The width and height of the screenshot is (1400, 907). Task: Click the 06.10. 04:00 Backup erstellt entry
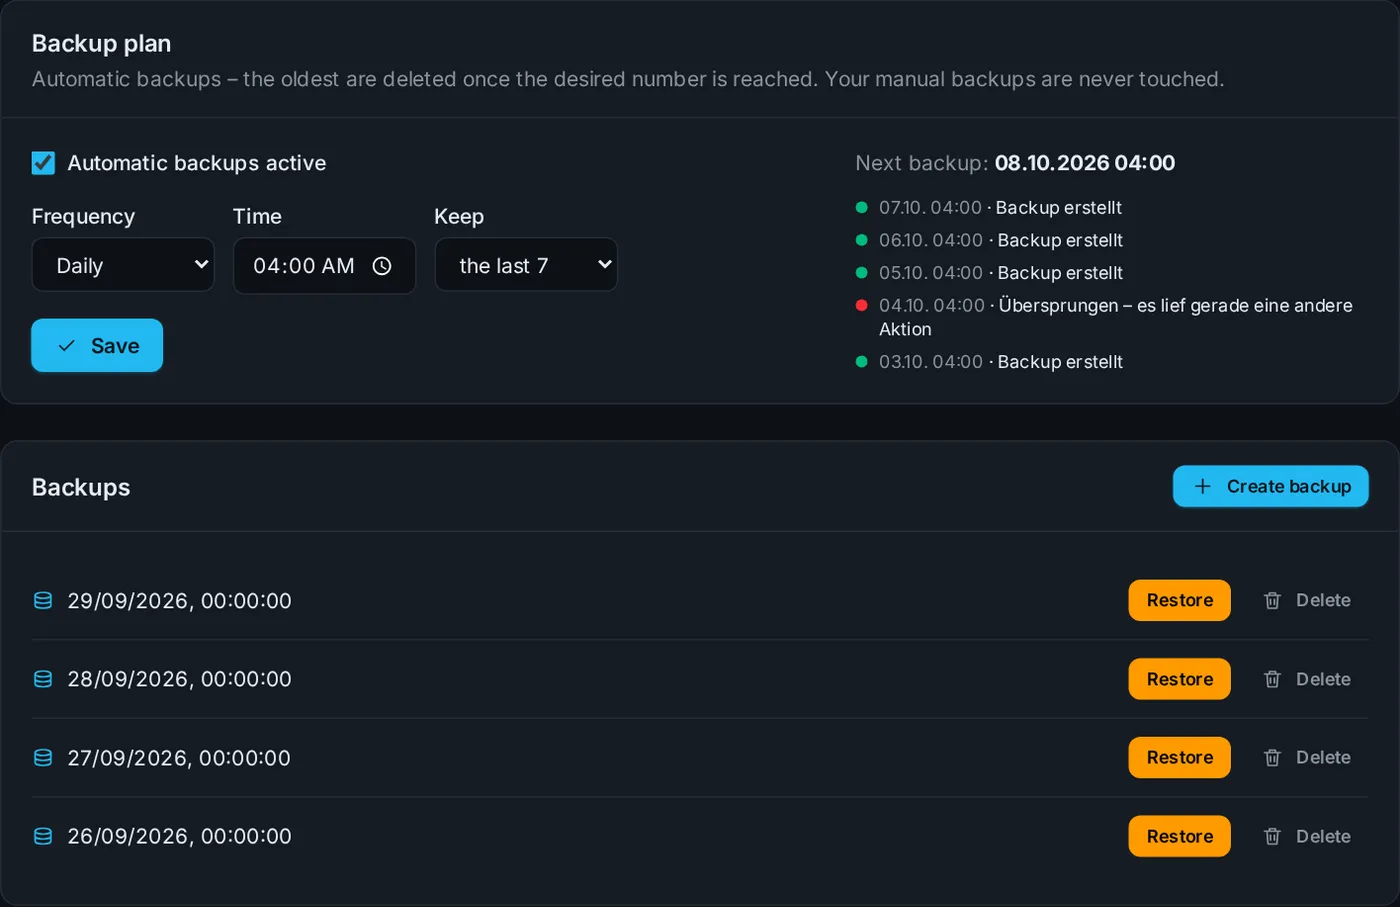click(1001, 240)
